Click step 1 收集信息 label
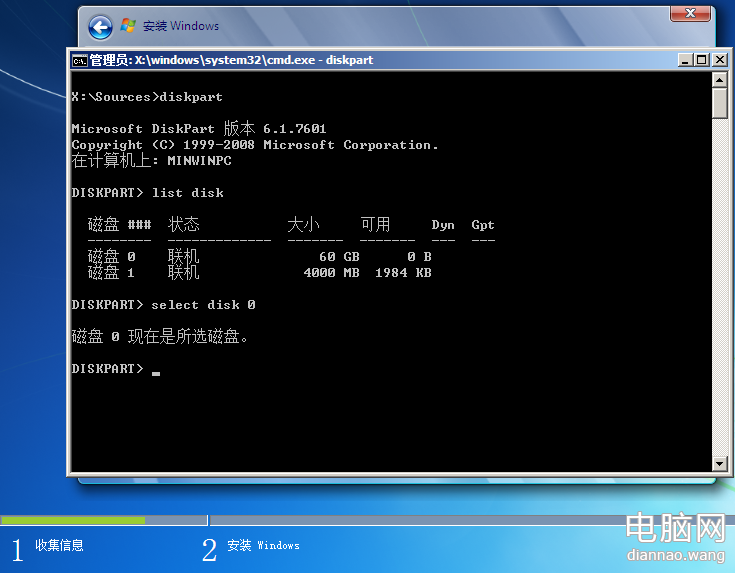This screenshot has height=573, width=735. (59, 546)
